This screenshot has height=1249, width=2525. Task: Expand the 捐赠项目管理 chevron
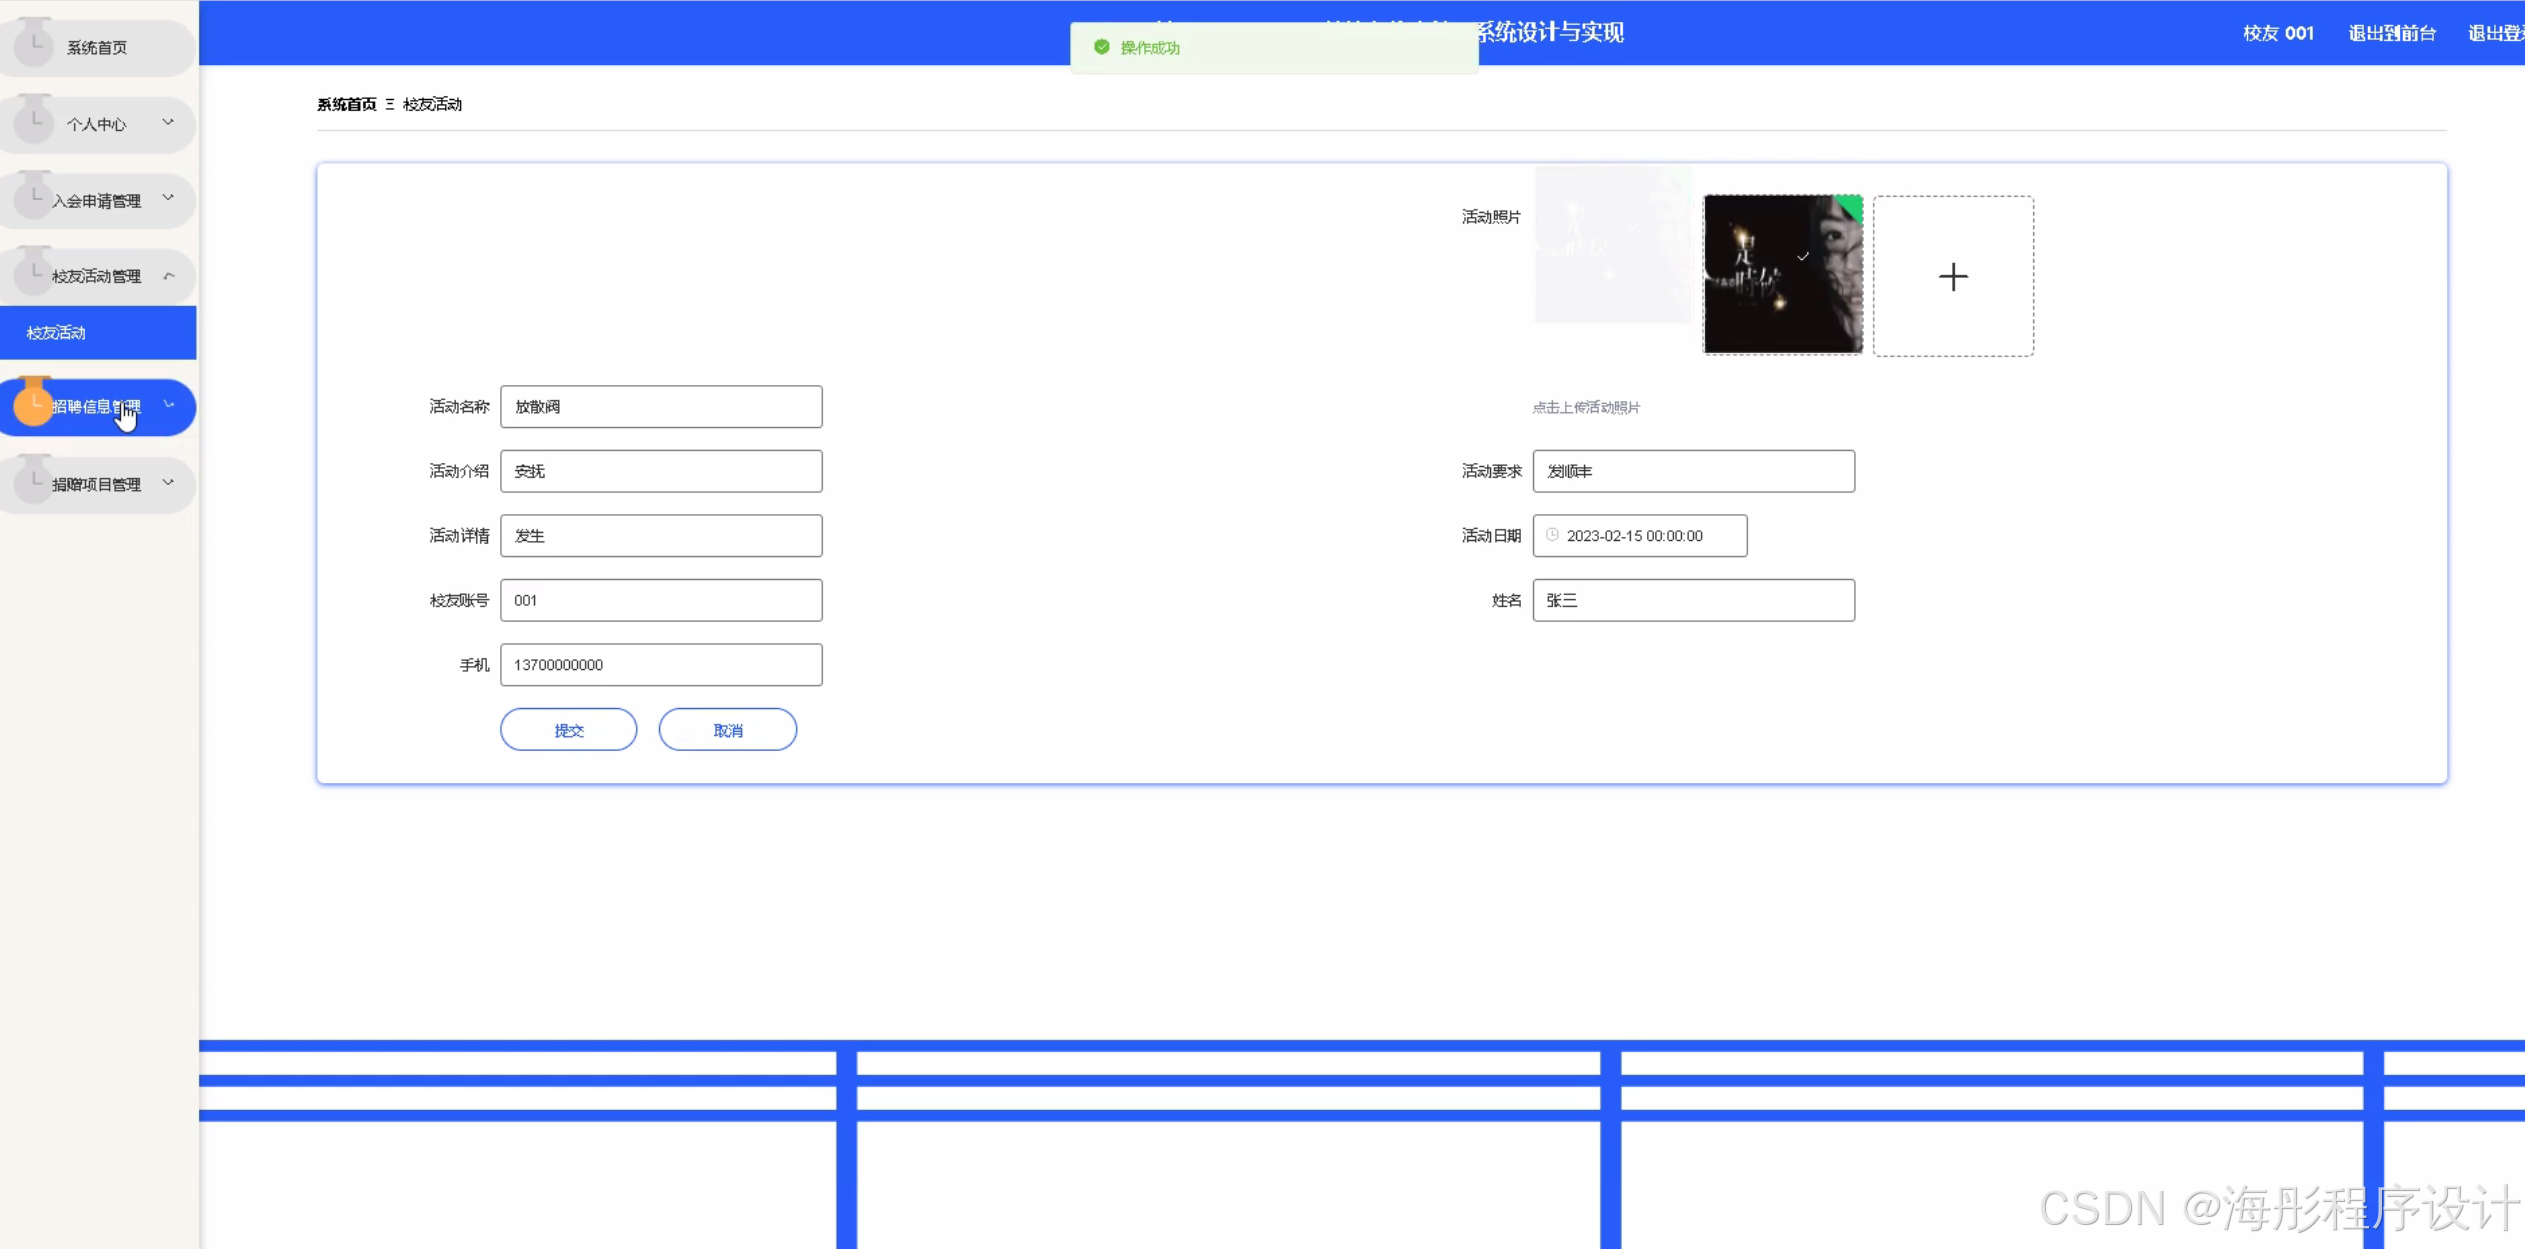pyautogui.click(x=168, y=482)
